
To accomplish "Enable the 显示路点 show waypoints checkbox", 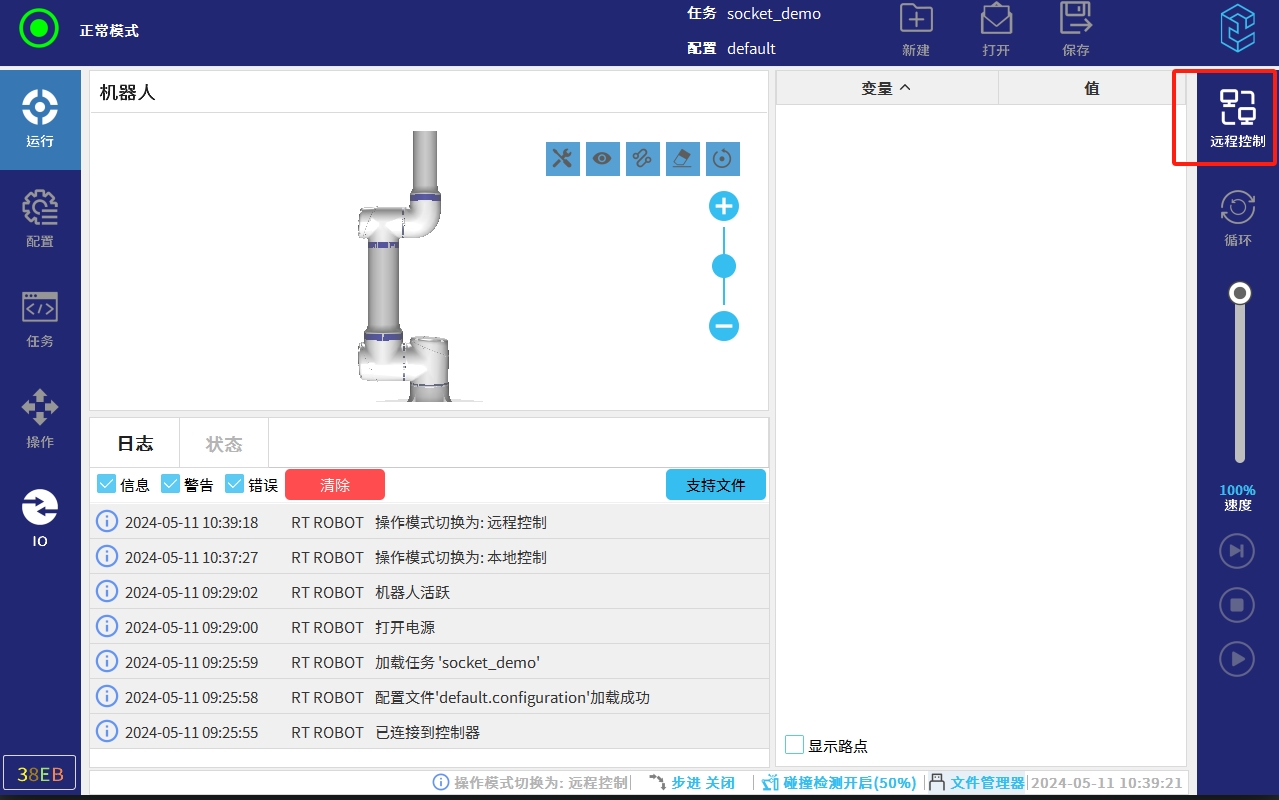I will click(x=795, y=745).
